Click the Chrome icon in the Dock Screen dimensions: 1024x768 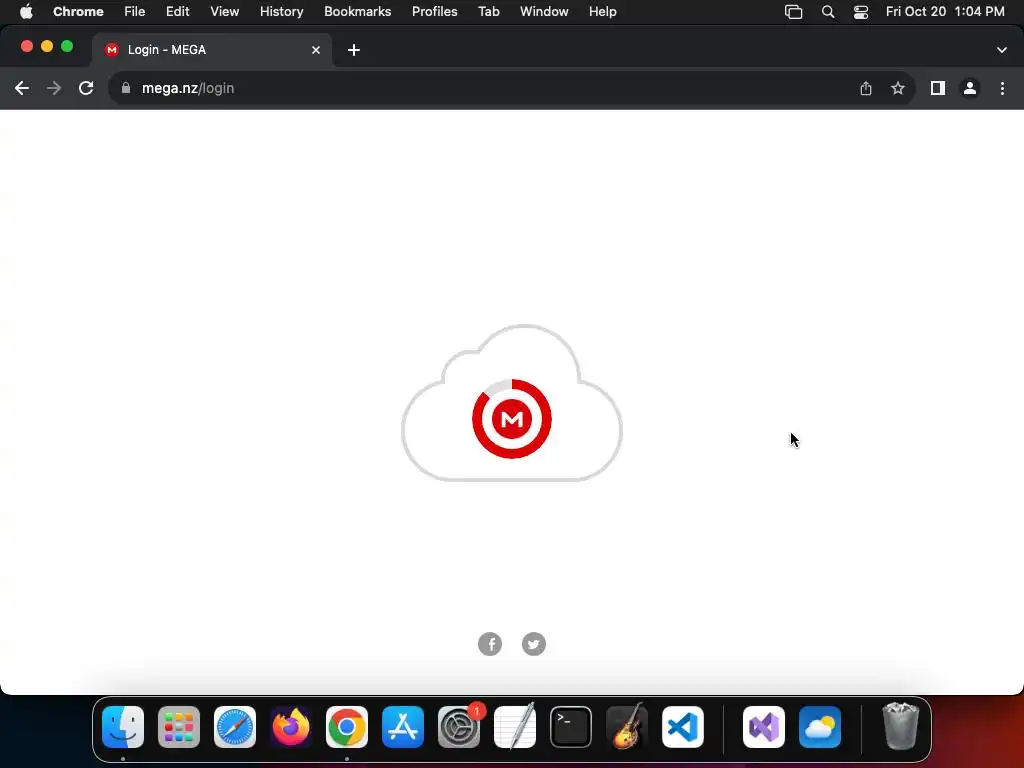(347, 727)
